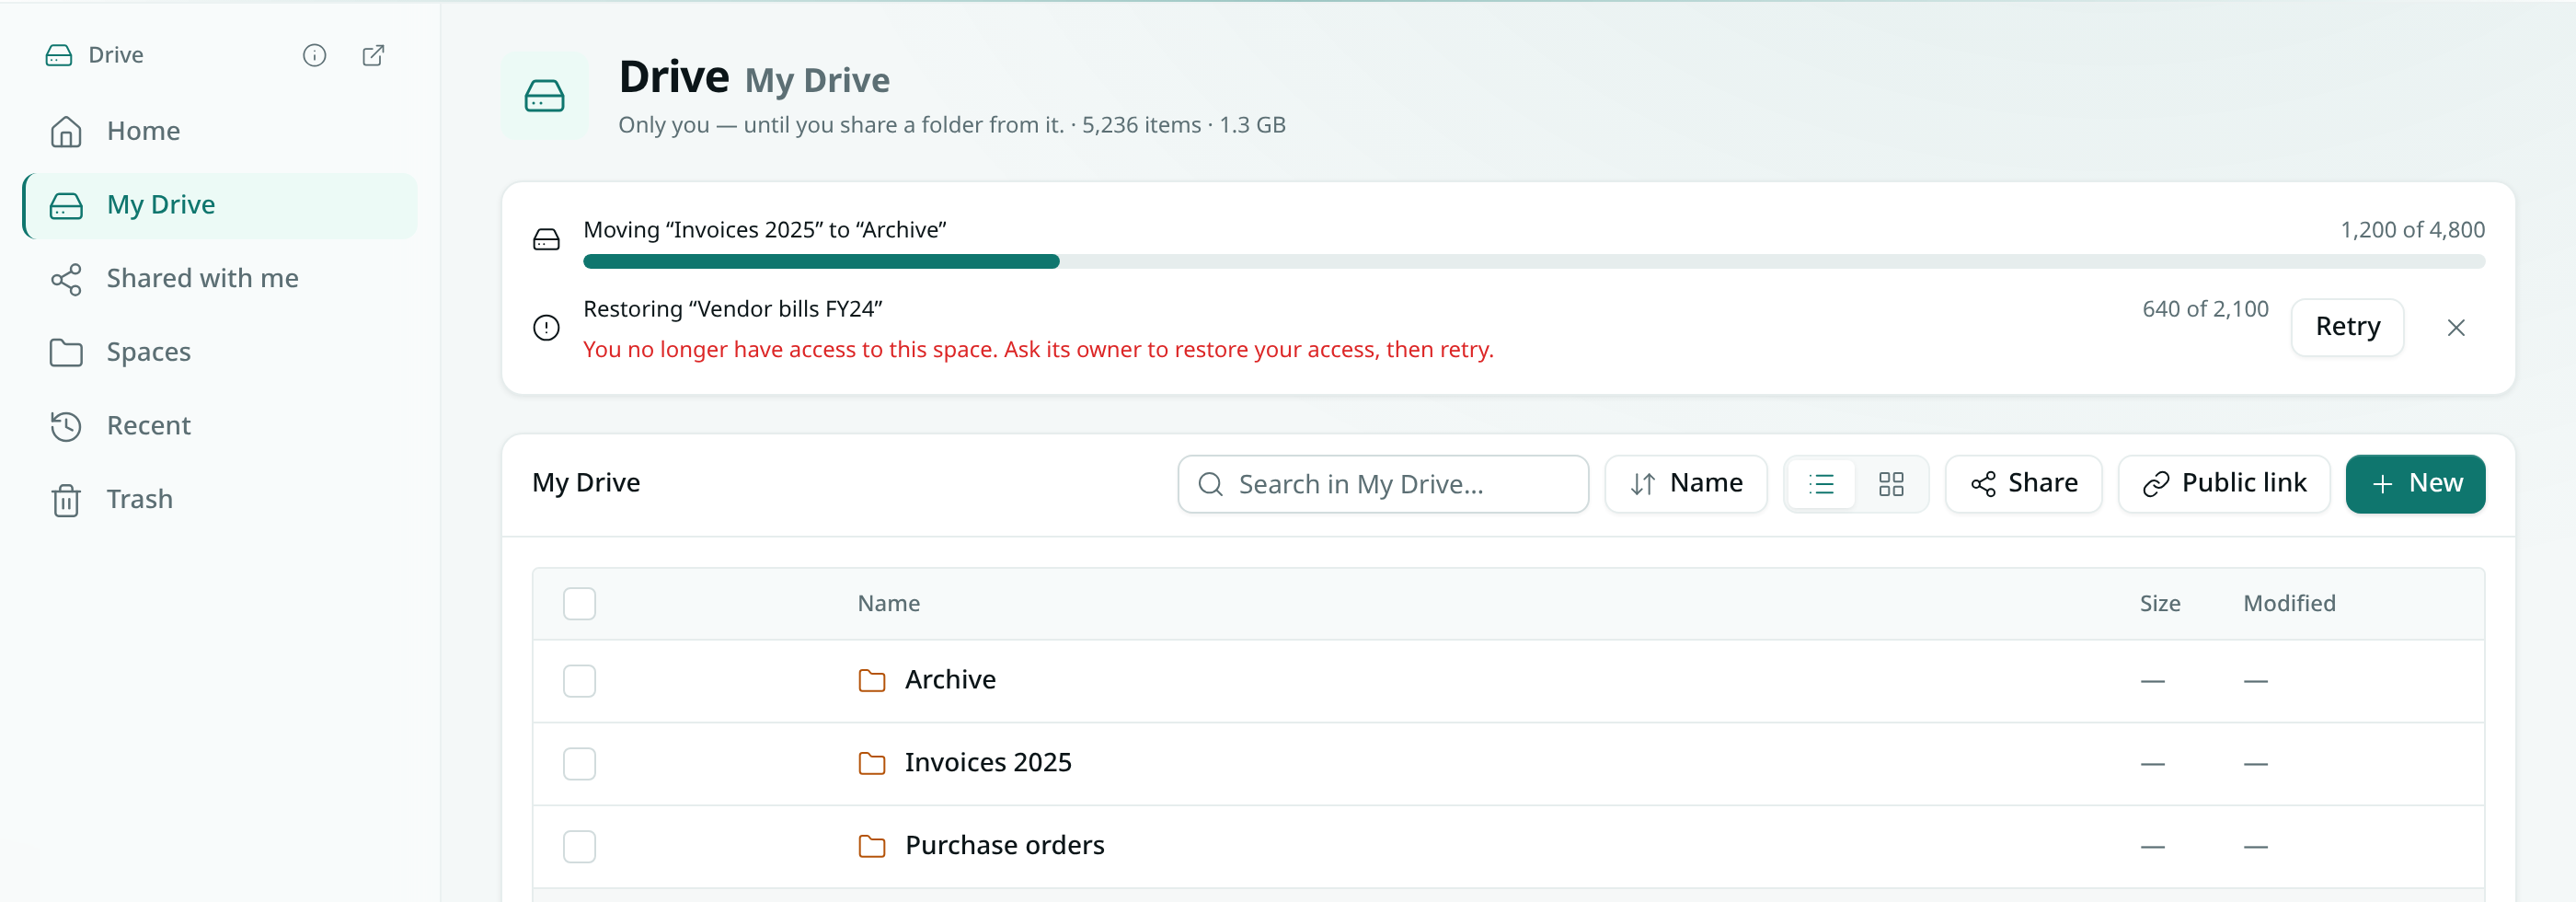
Task: Switch to grid view
Action: click(x=1891, y=484)
